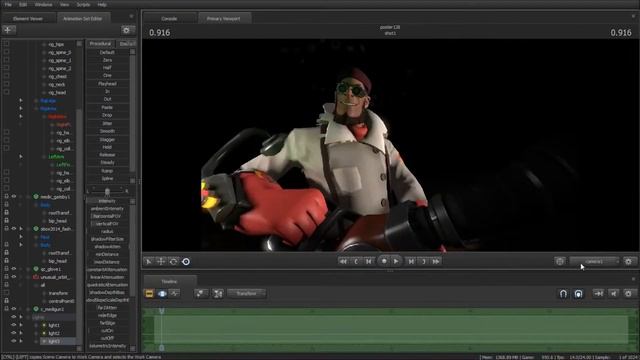Toggle visibility eye of qc_glove1

[13, 269]
